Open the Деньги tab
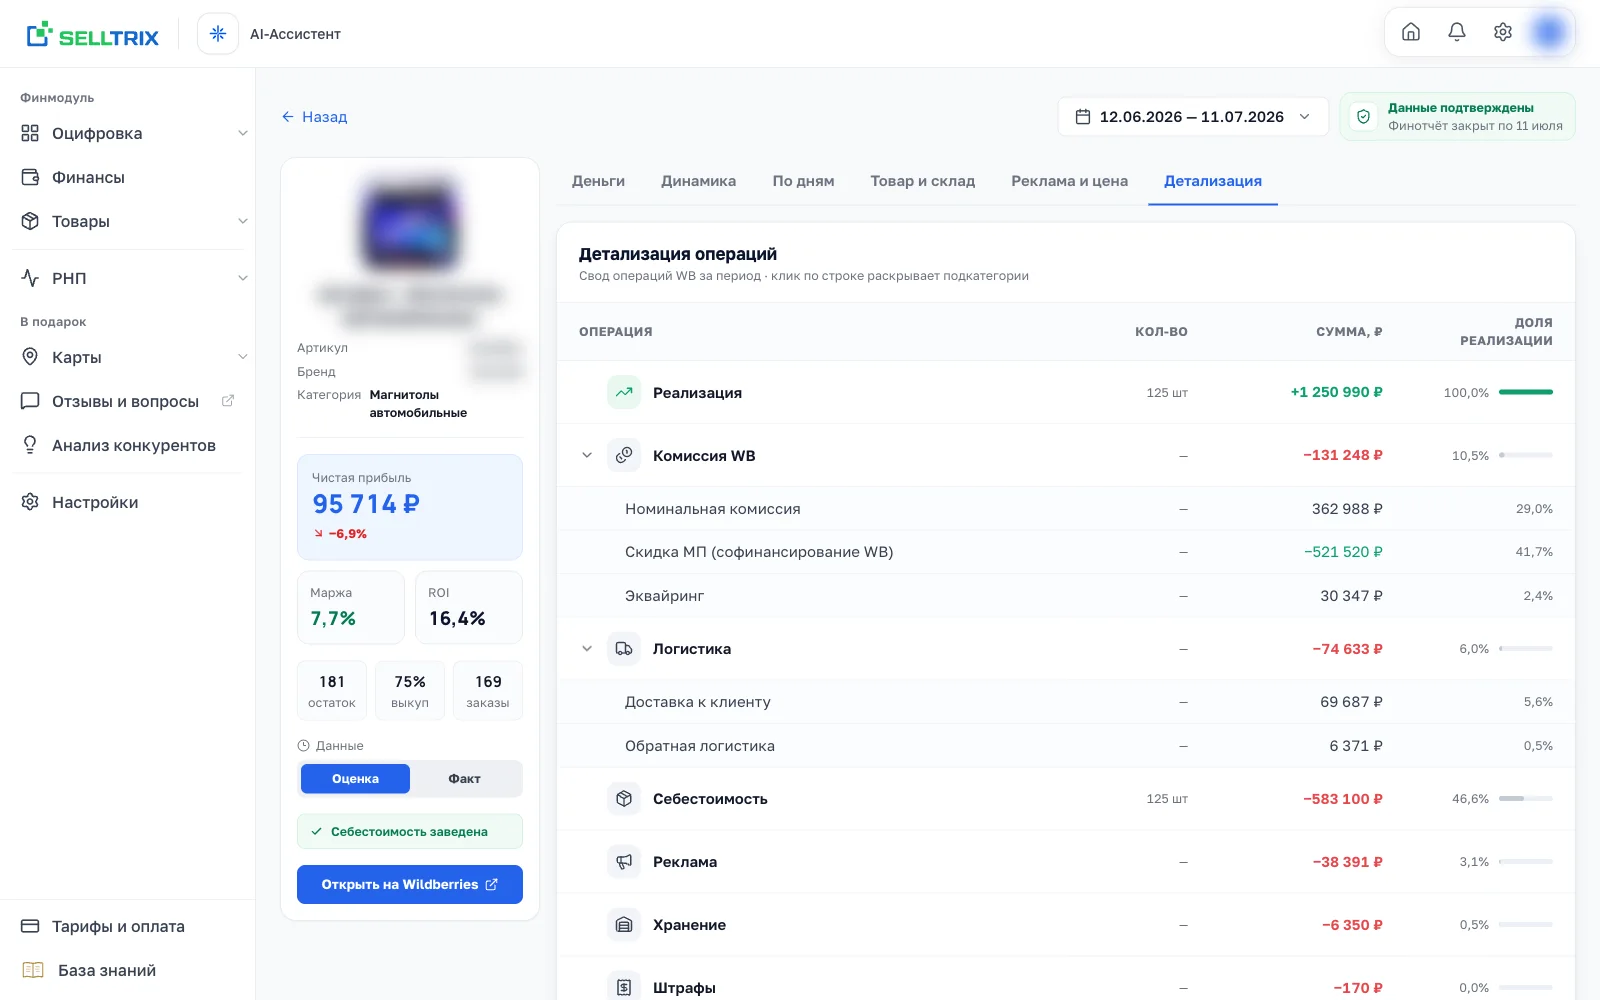The width and height of the screenshot is (1600, 1000). (598, 181)
